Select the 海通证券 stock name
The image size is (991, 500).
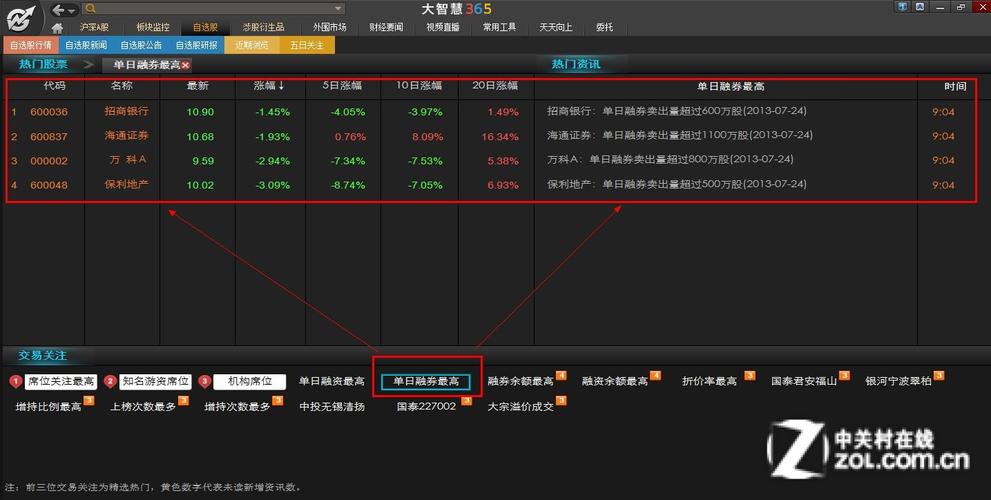126,136
